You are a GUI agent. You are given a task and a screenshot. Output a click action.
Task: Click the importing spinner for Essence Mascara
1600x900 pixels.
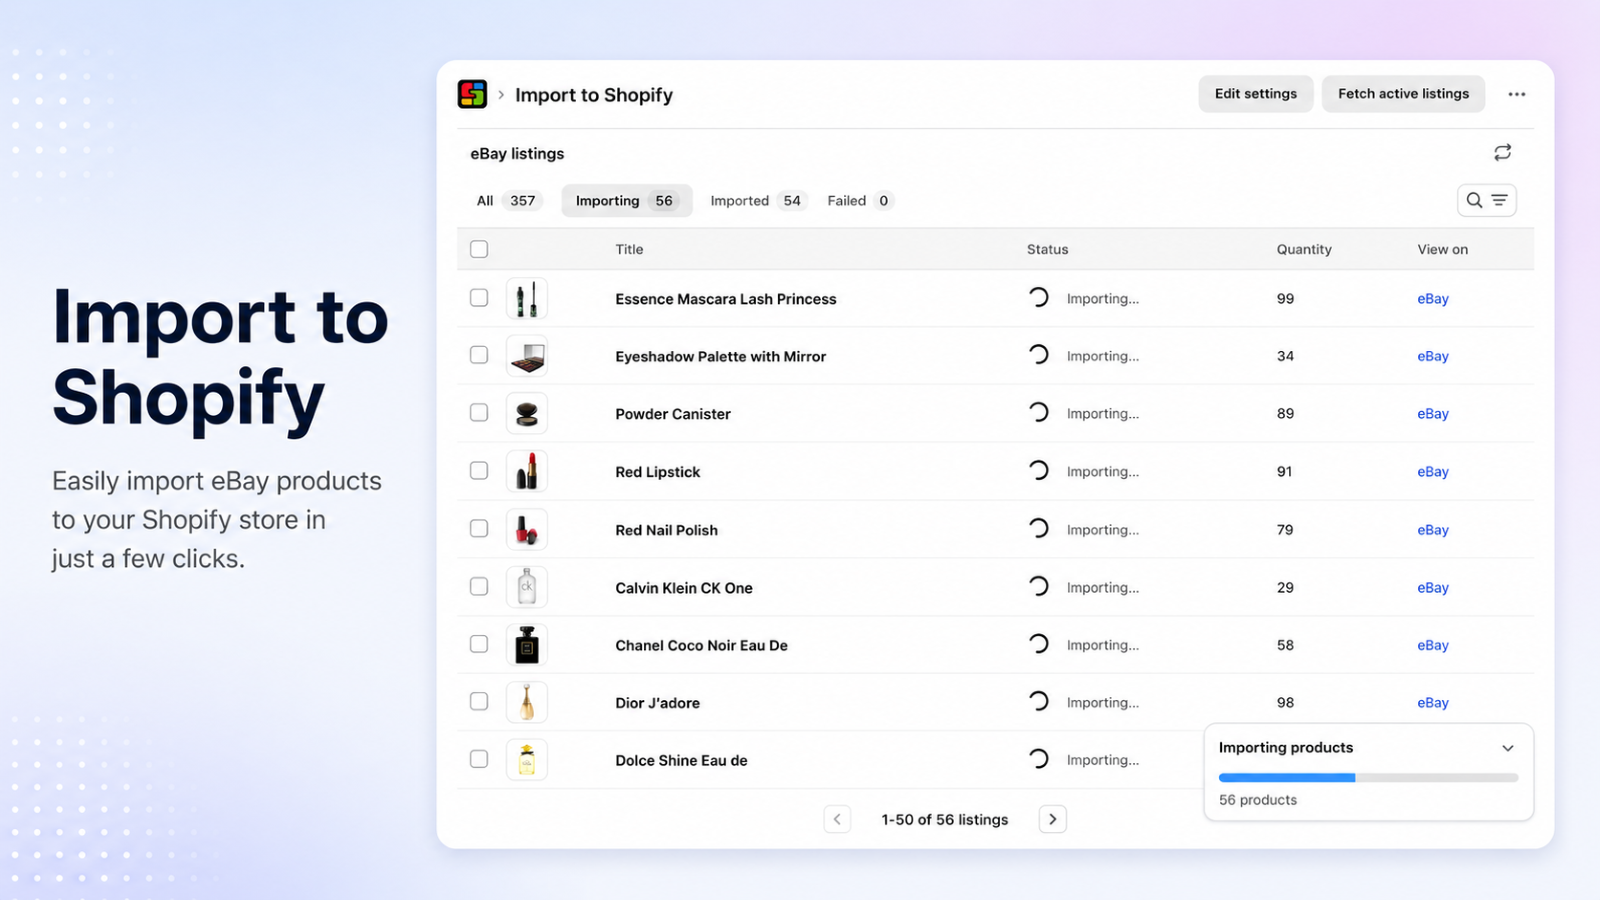coord(1039,297)
